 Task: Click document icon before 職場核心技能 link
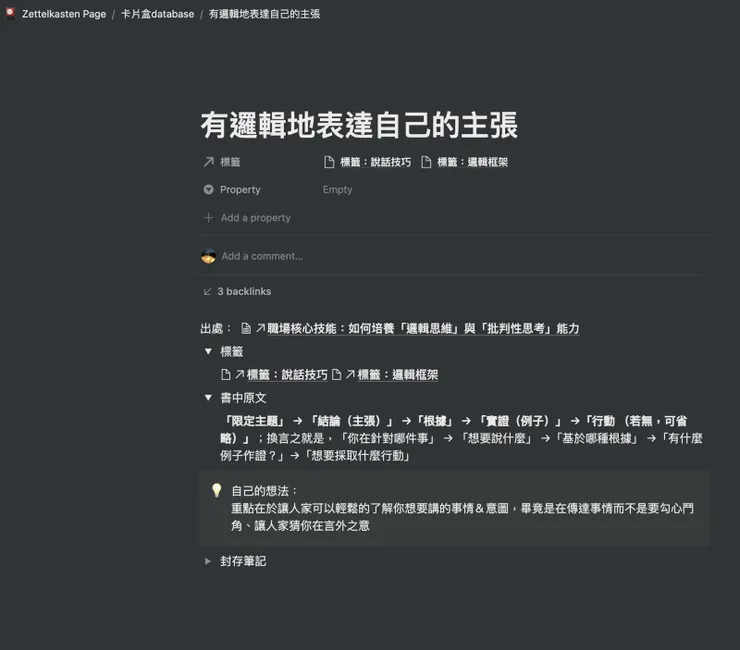pyautogui.click(x=246, y=328)
